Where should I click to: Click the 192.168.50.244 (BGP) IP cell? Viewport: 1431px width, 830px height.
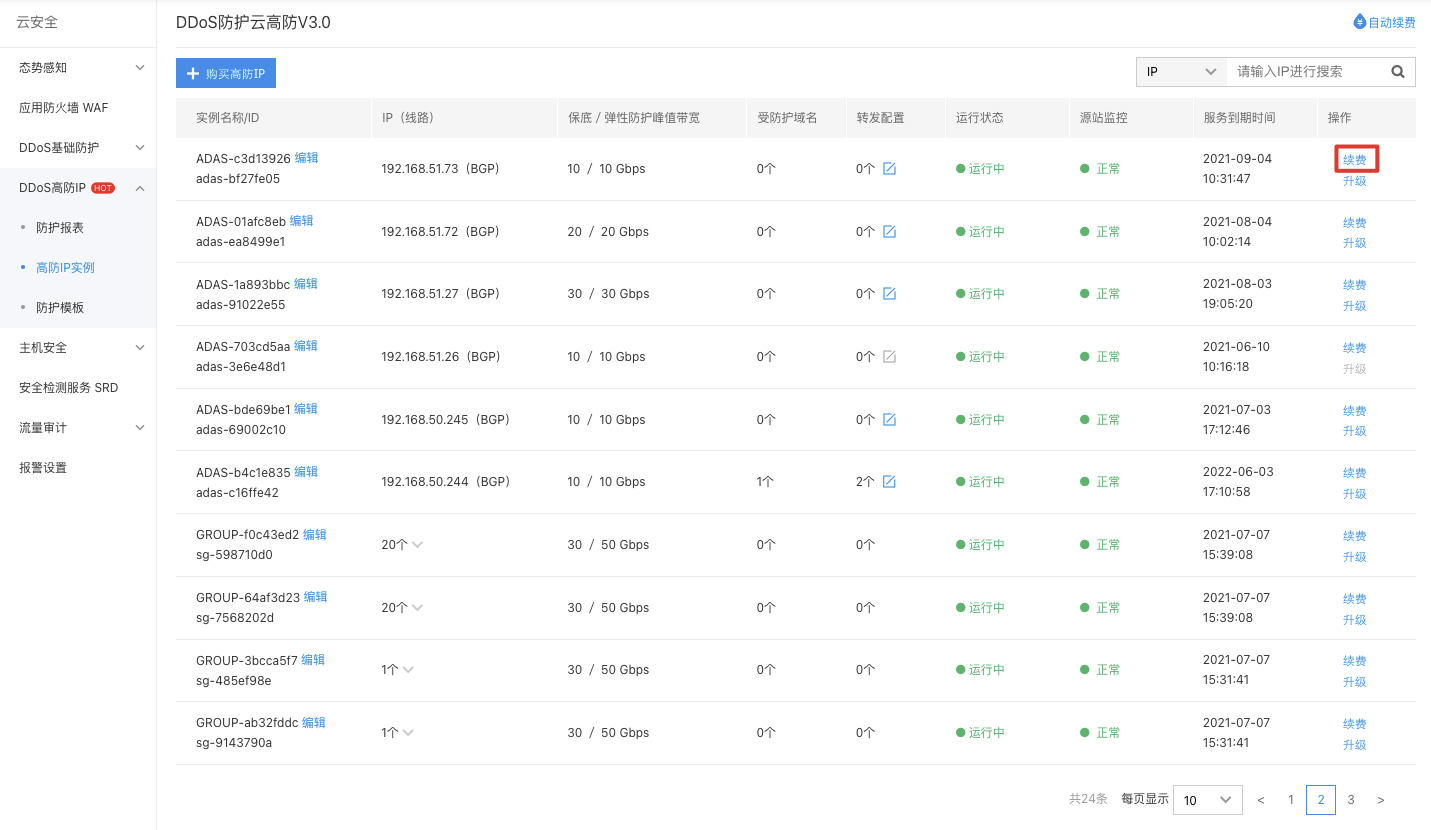[x=446, y=482]
